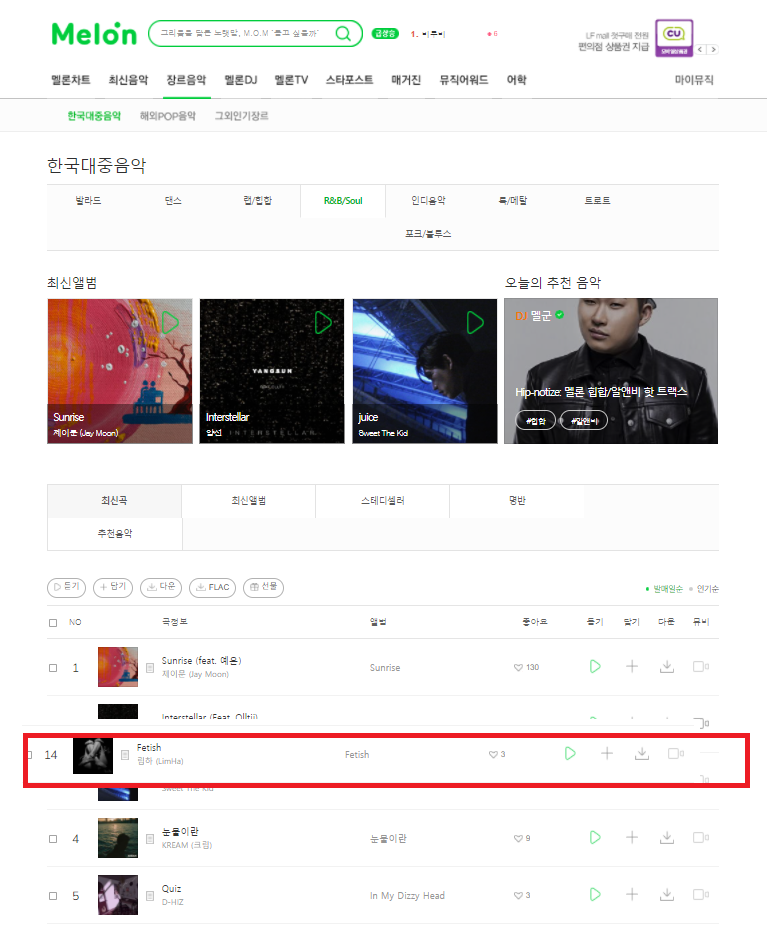Show previous banner with left arrow
767x927 pixels.
(x=700, y=50)
